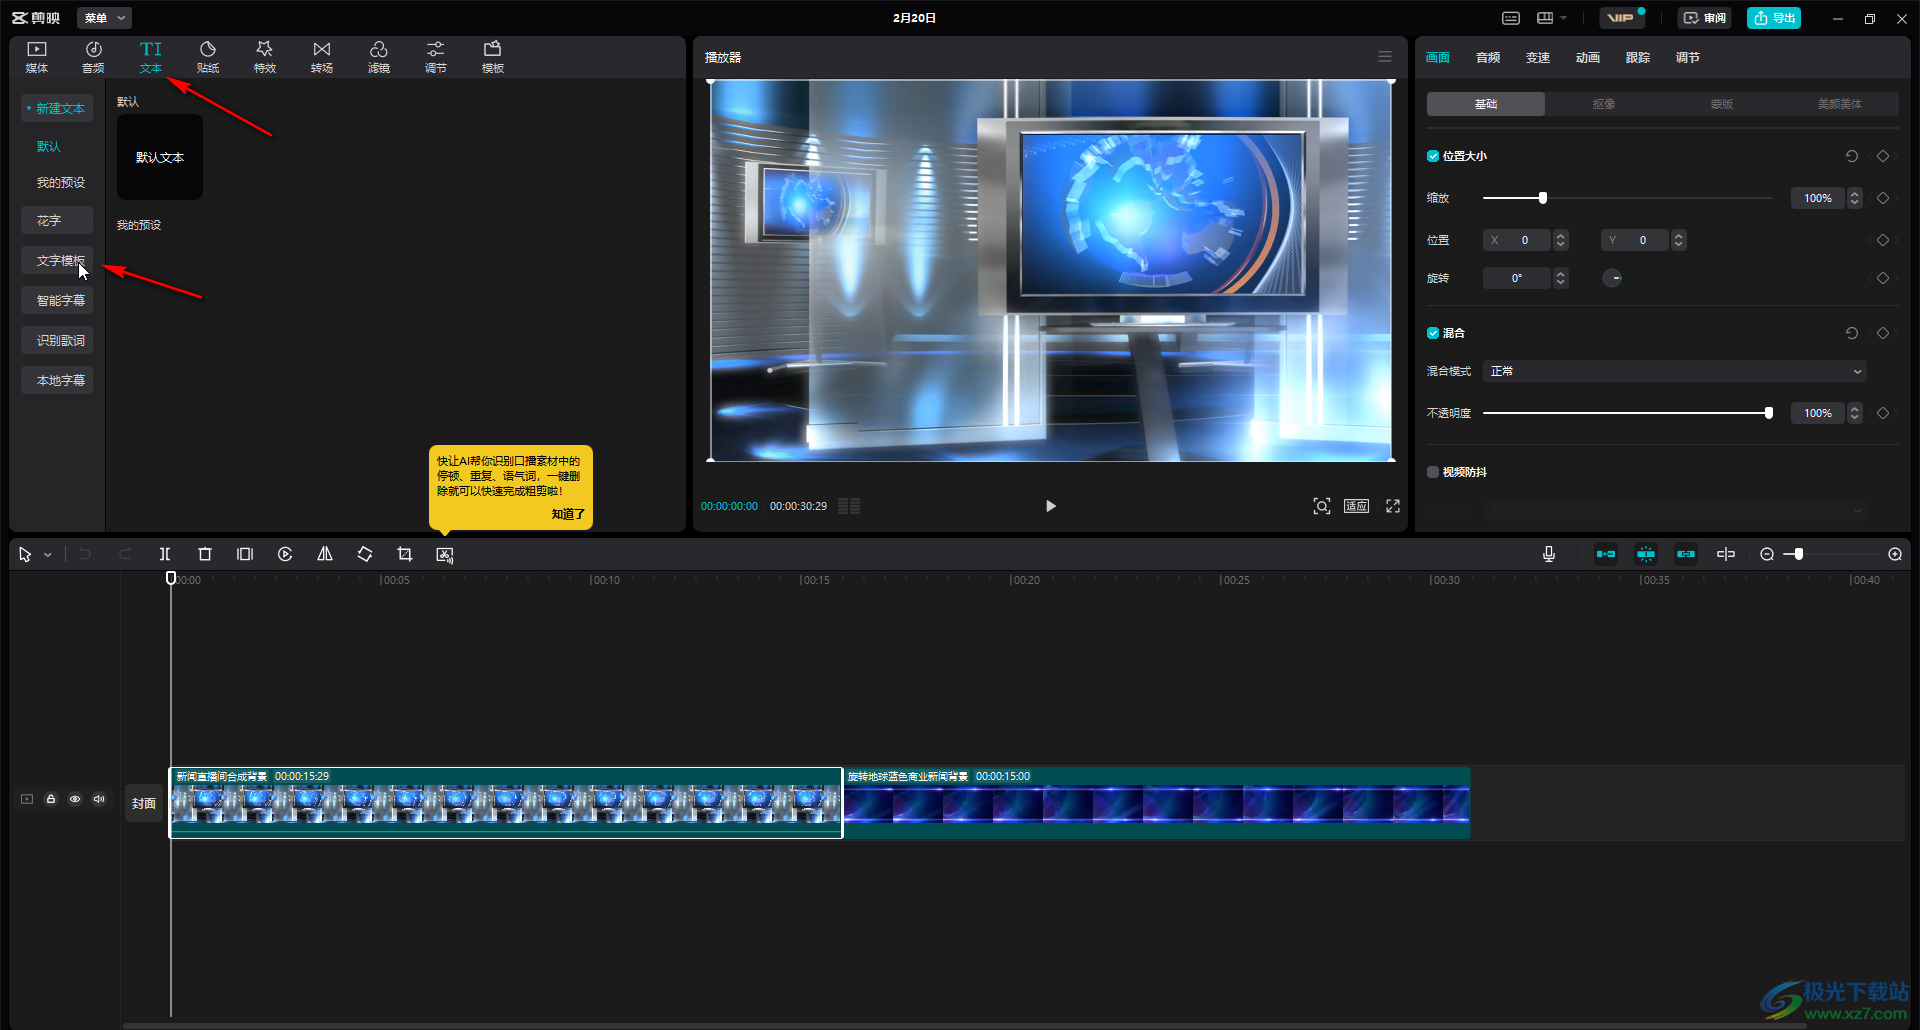This screenshot has width=1920, height=1030.
Task: Open the Stickers (贴纸) panel
Action: [x=208, y=57]
